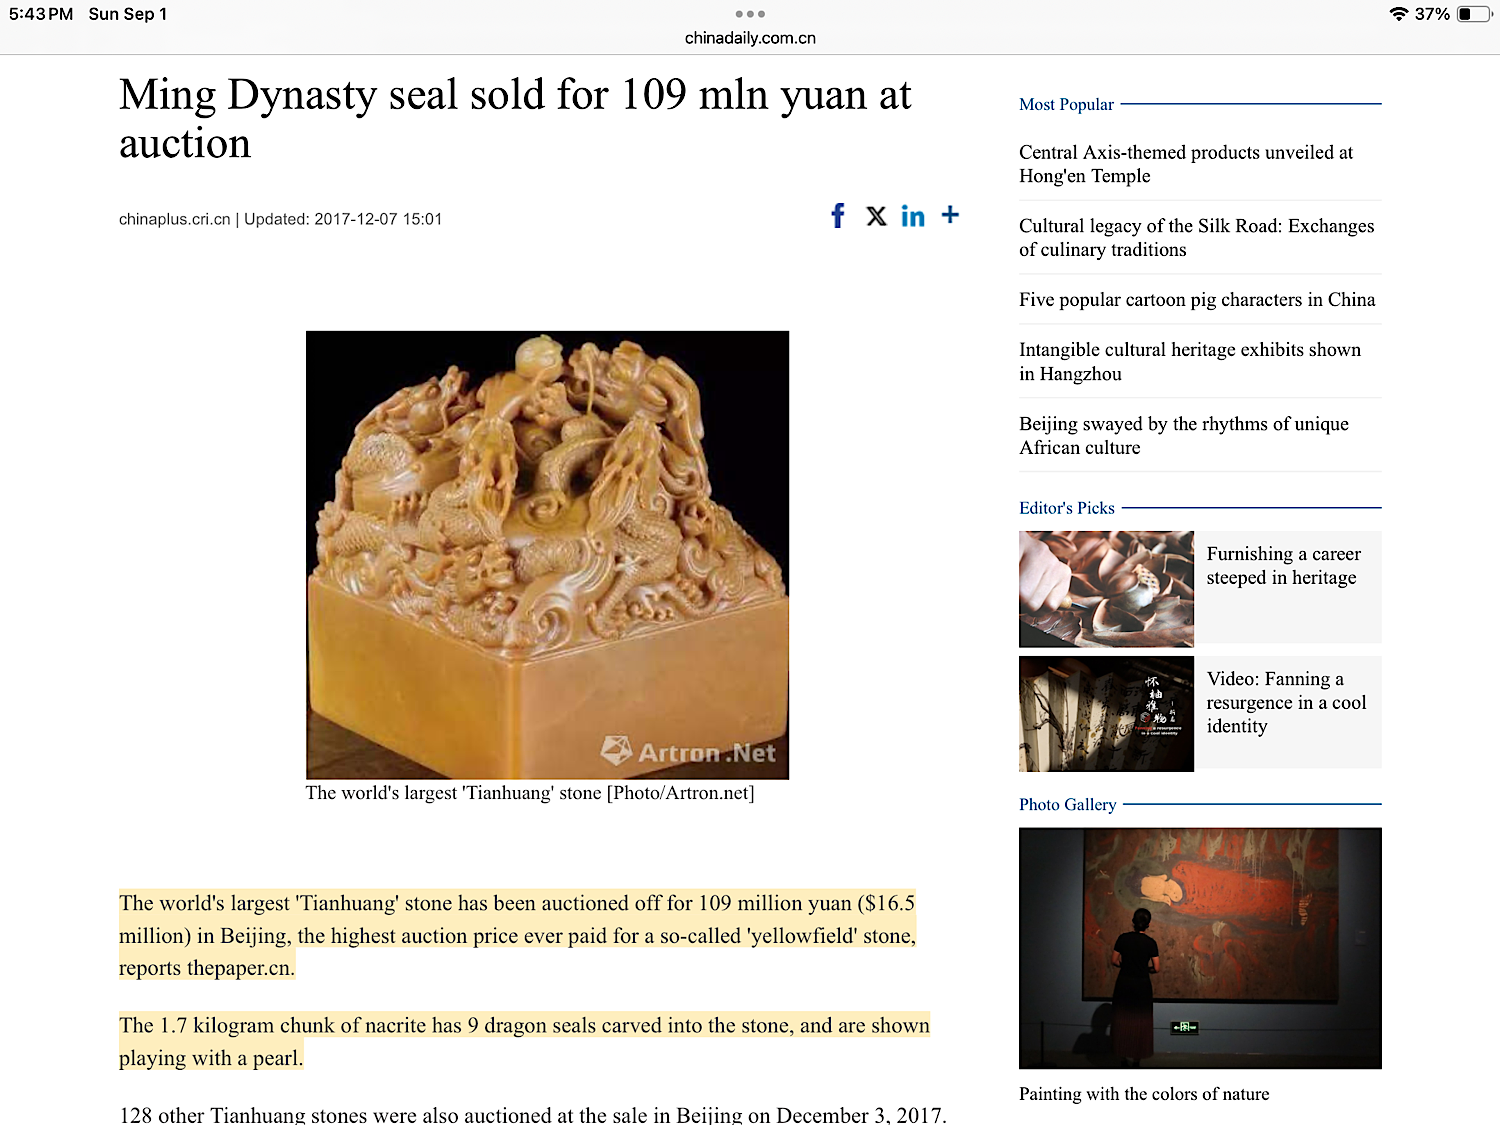Share article on X (Twitter)
The image size is (1500, 1125).
click(x=876, y=216)
